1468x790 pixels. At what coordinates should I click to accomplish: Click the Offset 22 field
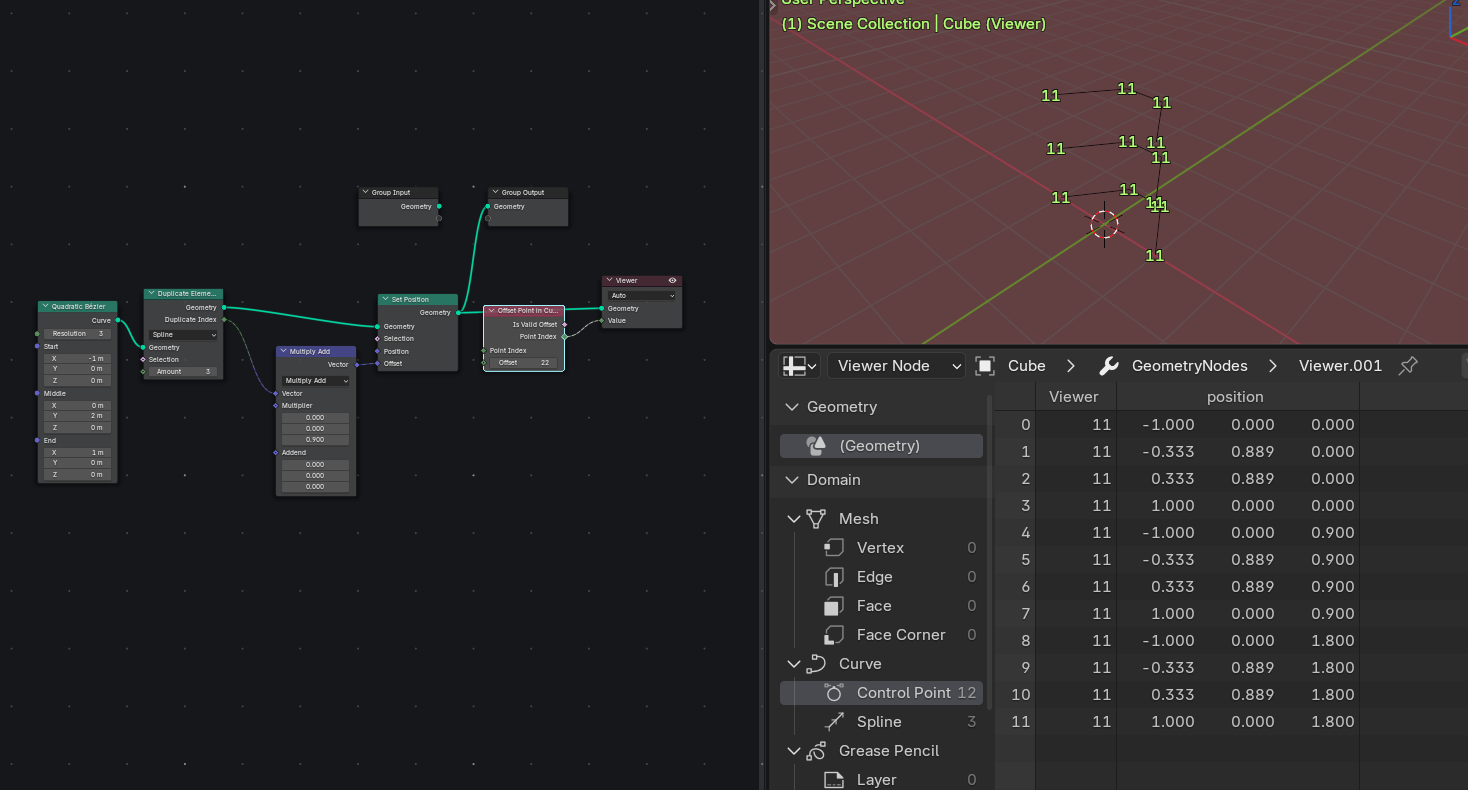(x=524, y=363)
